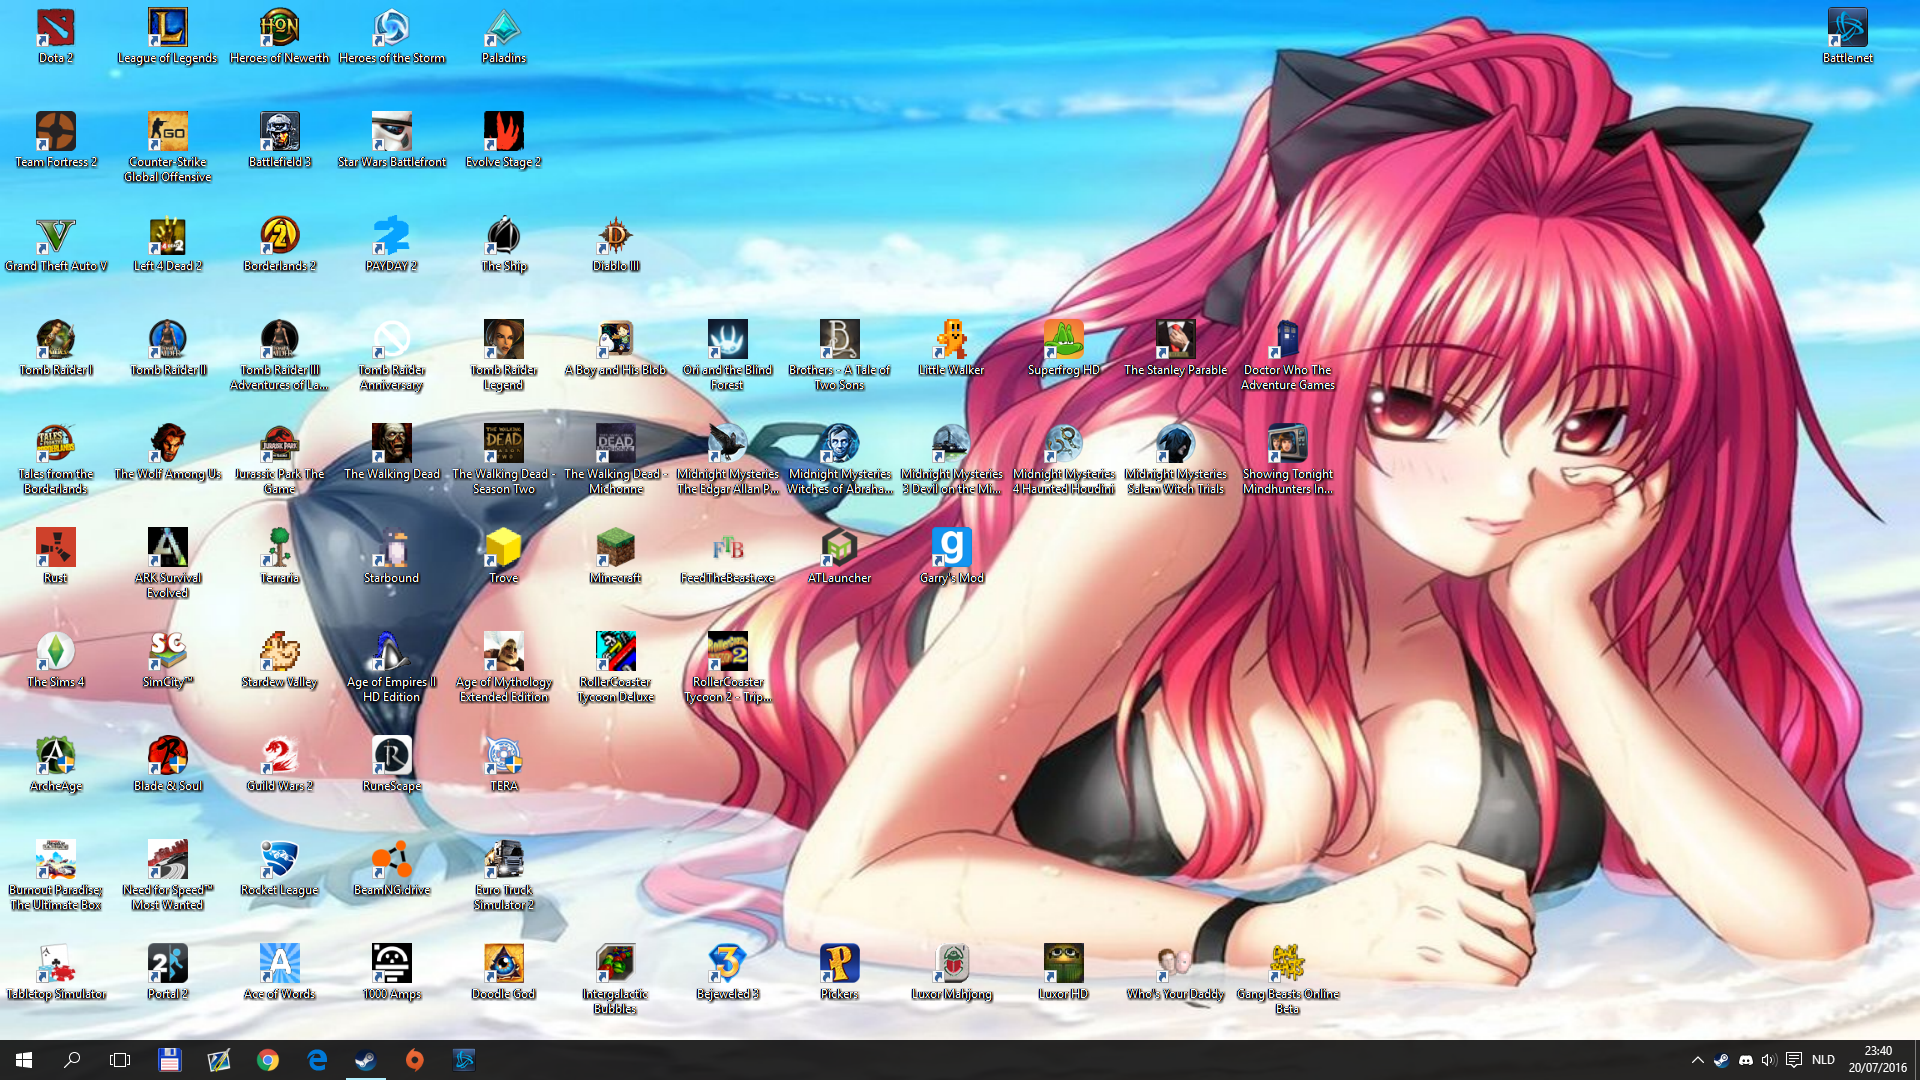This screenshot has width=1920, height=1080.
Task: Open Task View on taskbar
Action: (120, 1060)
